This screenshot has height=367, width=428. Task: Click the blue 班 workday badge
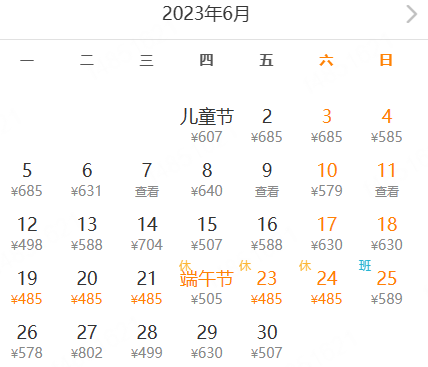(365, 266)
